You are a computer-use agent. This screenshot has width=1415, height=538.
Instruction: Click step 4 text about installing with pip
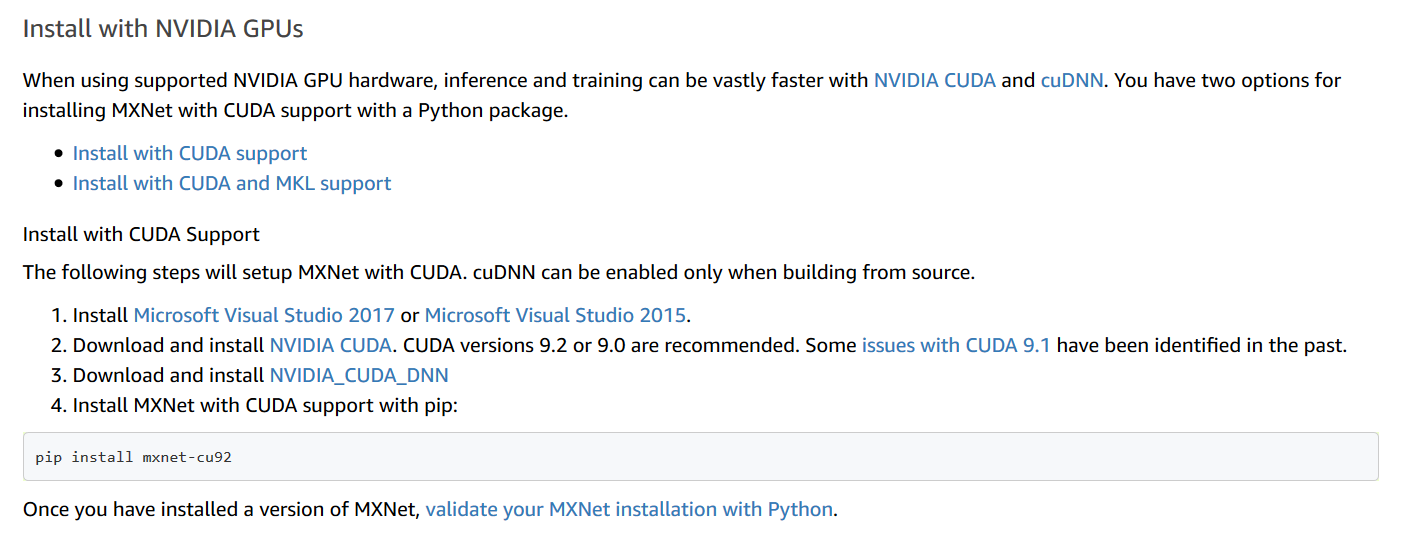265,405
